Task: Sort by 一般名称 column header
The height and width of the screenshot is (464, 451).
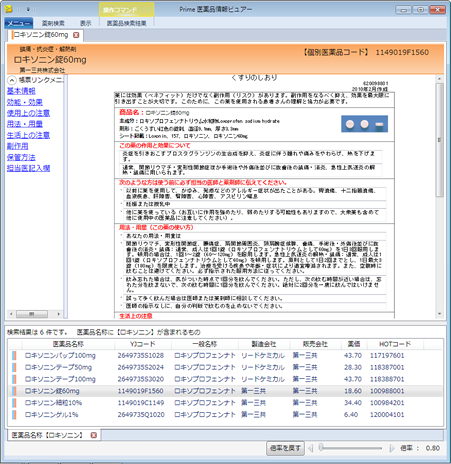Action: (205, 344)
